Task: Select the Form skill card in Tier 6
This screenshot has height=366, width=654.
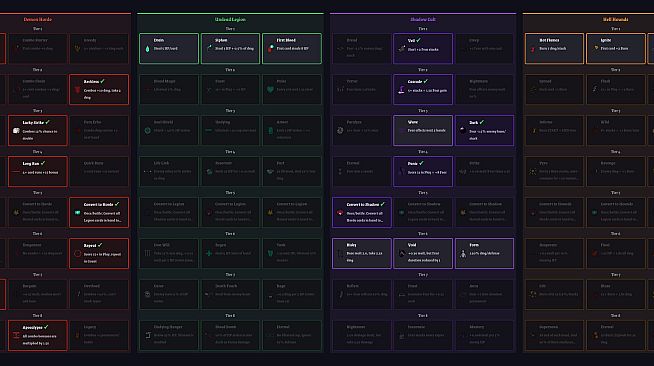Action: point(484,253)
